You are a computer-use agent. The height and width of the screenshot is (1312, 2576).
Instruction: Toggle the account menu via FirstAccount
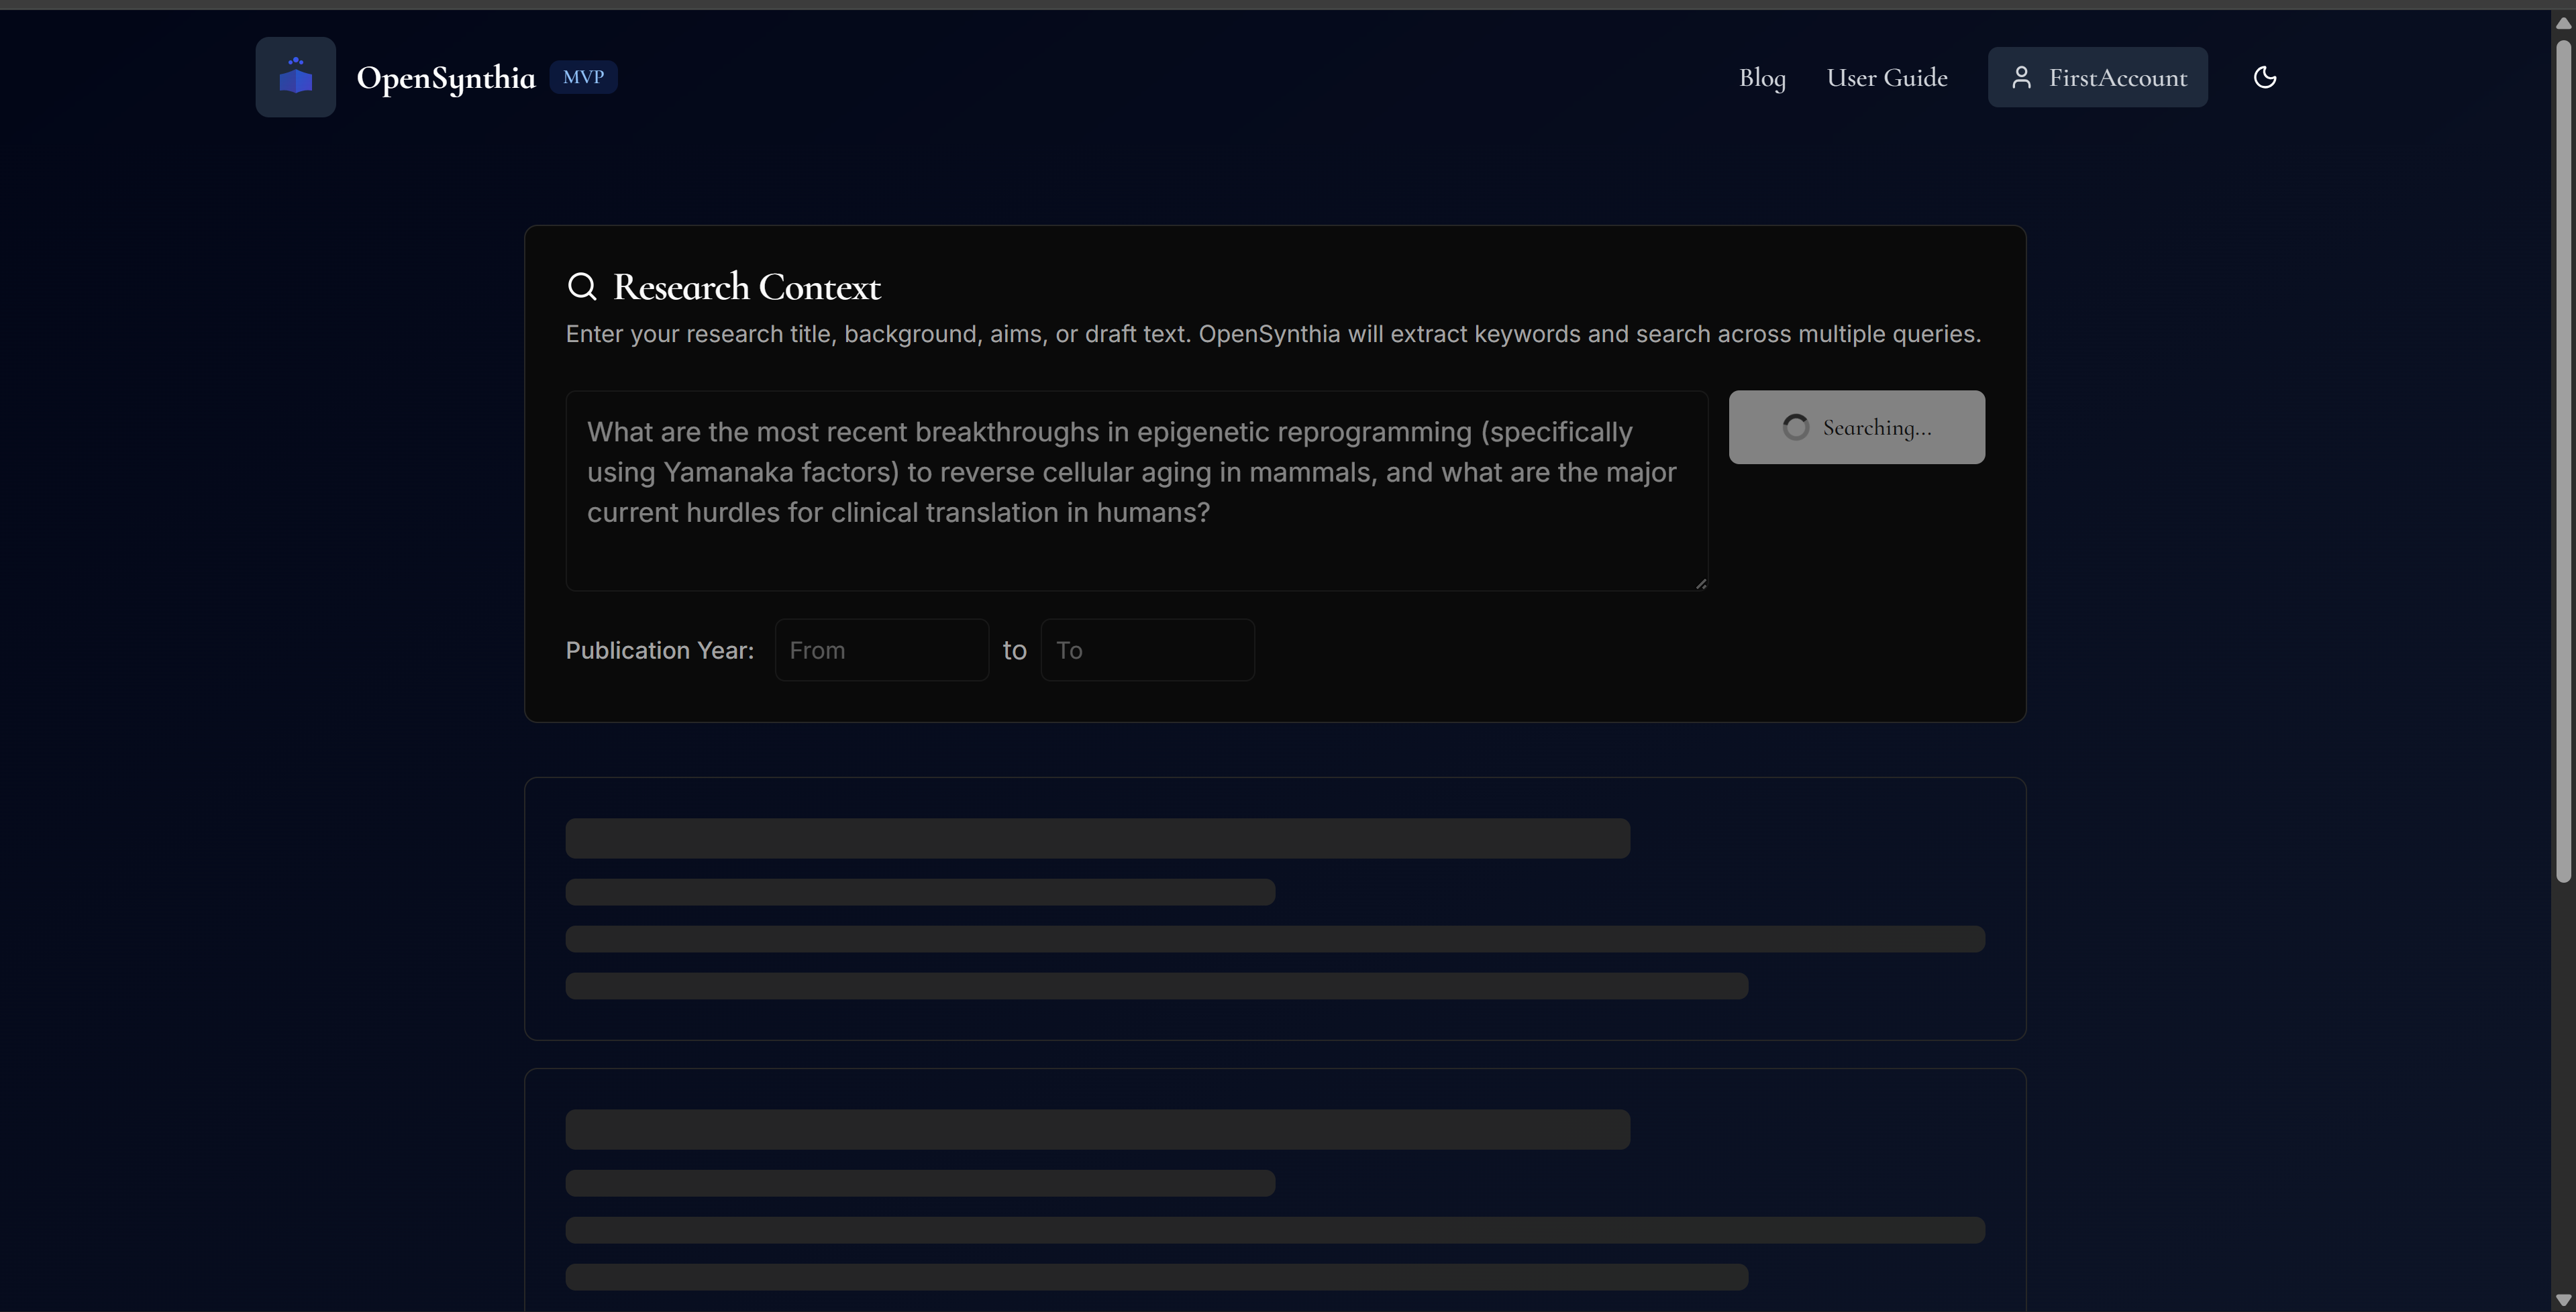coord(2098,76)
